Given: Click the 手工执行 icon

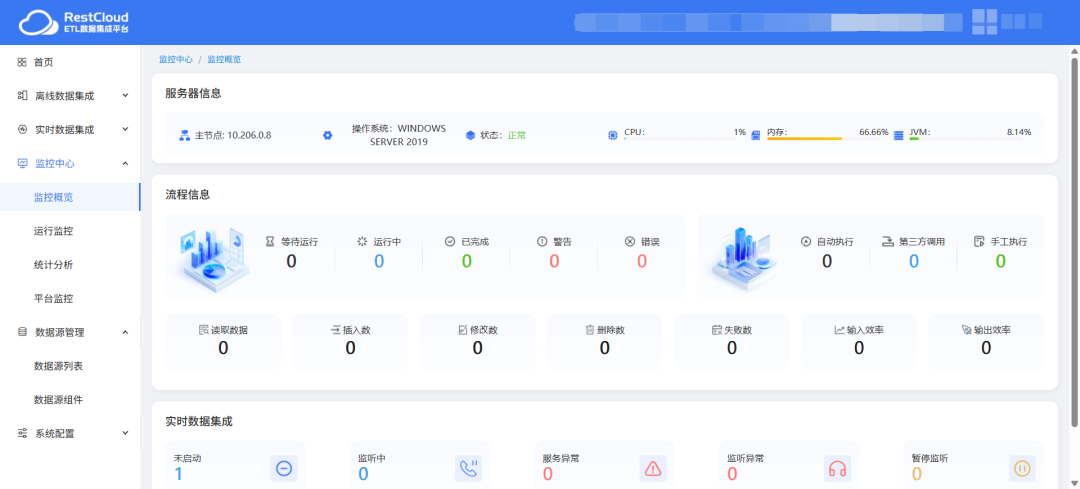Looking at the screenshot, I should tap(979, 242).
